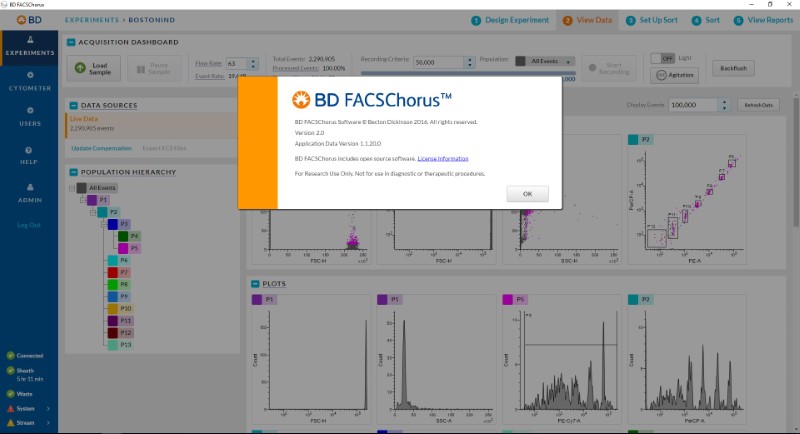Viewport: 800px width, 434px height.
Task: Click the recording progress bar
Action: (468, 73)
